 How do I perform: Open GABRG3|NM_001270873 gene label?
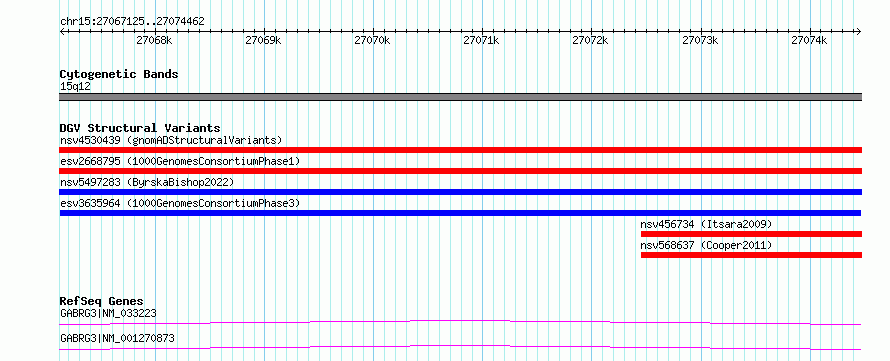point(117,339)
